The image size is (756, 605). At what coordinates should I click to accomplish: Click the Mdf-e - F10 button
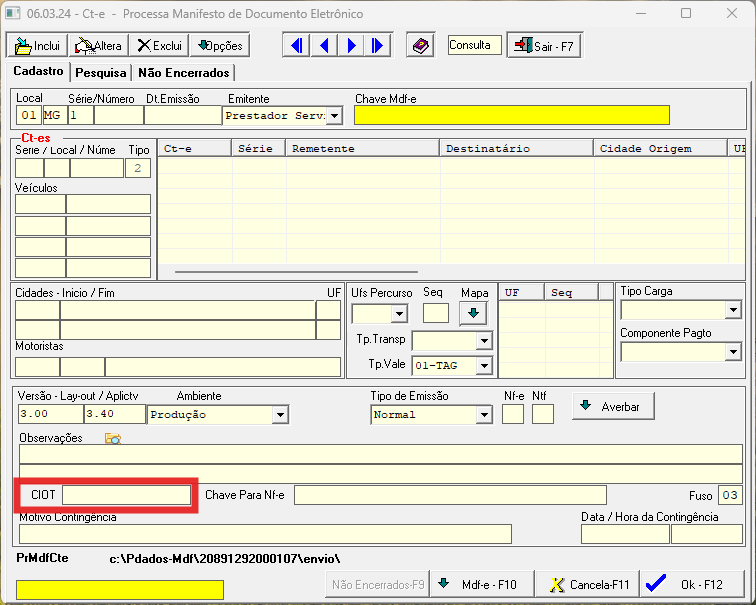click(482, 584)
